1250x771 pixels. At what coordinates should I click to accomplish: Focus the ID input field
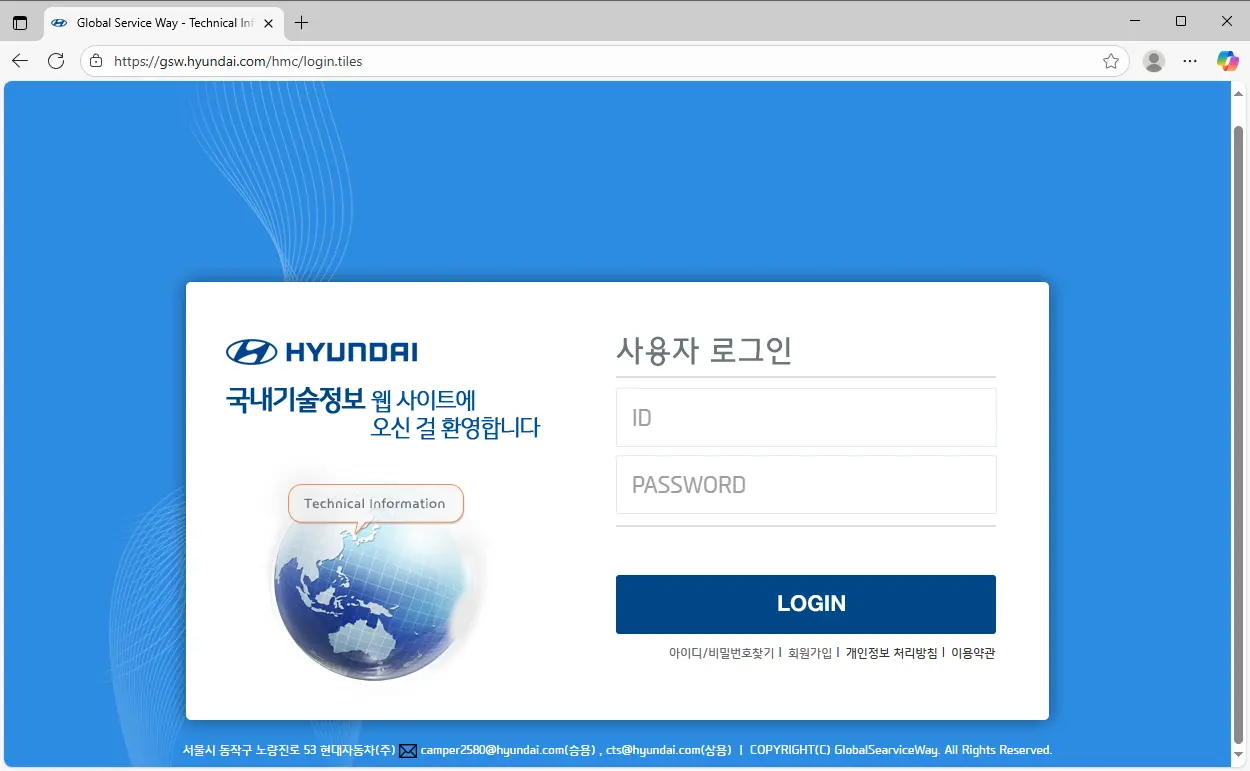coord(806,417)
